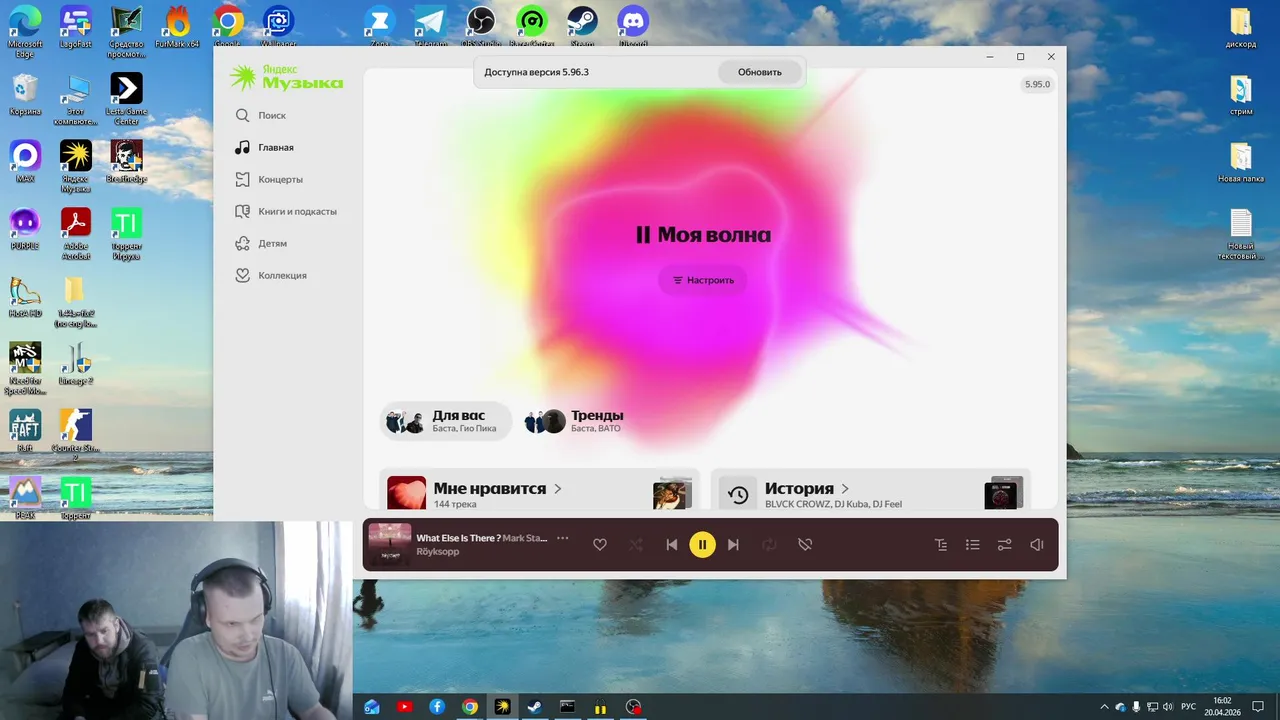
Task: Pause Моя волна from the center
Action: (x=704, y=235)
